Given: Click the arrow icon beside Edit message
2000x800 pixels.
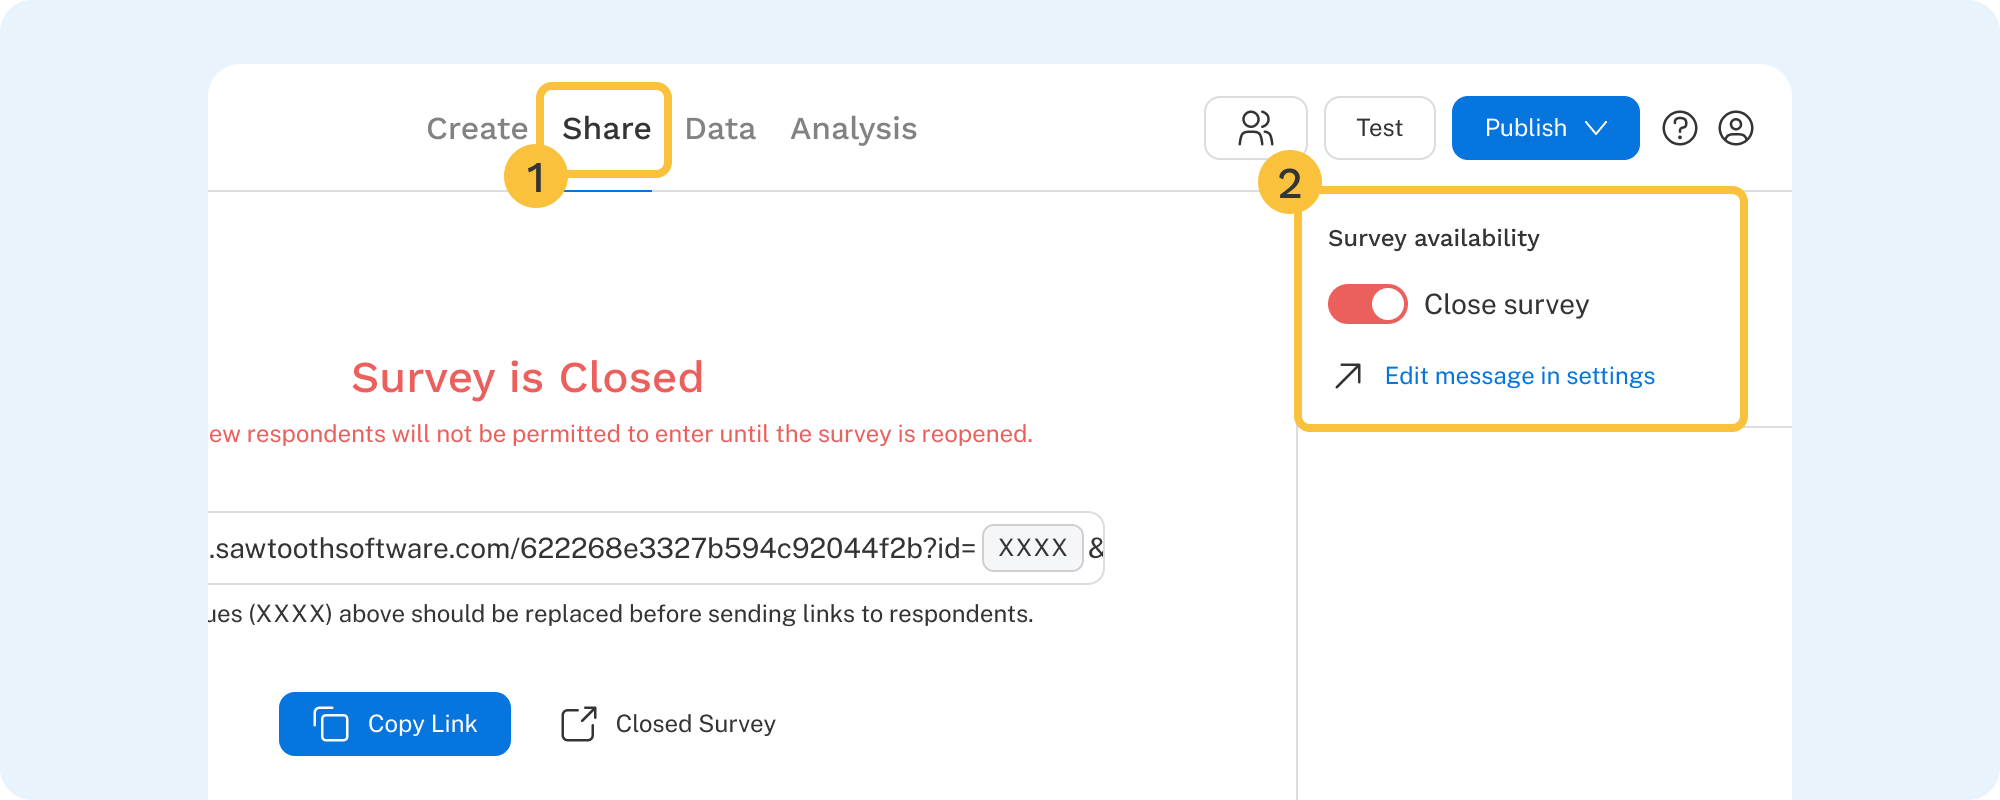Looking at the screenshot, I should tap(1348, 376).
